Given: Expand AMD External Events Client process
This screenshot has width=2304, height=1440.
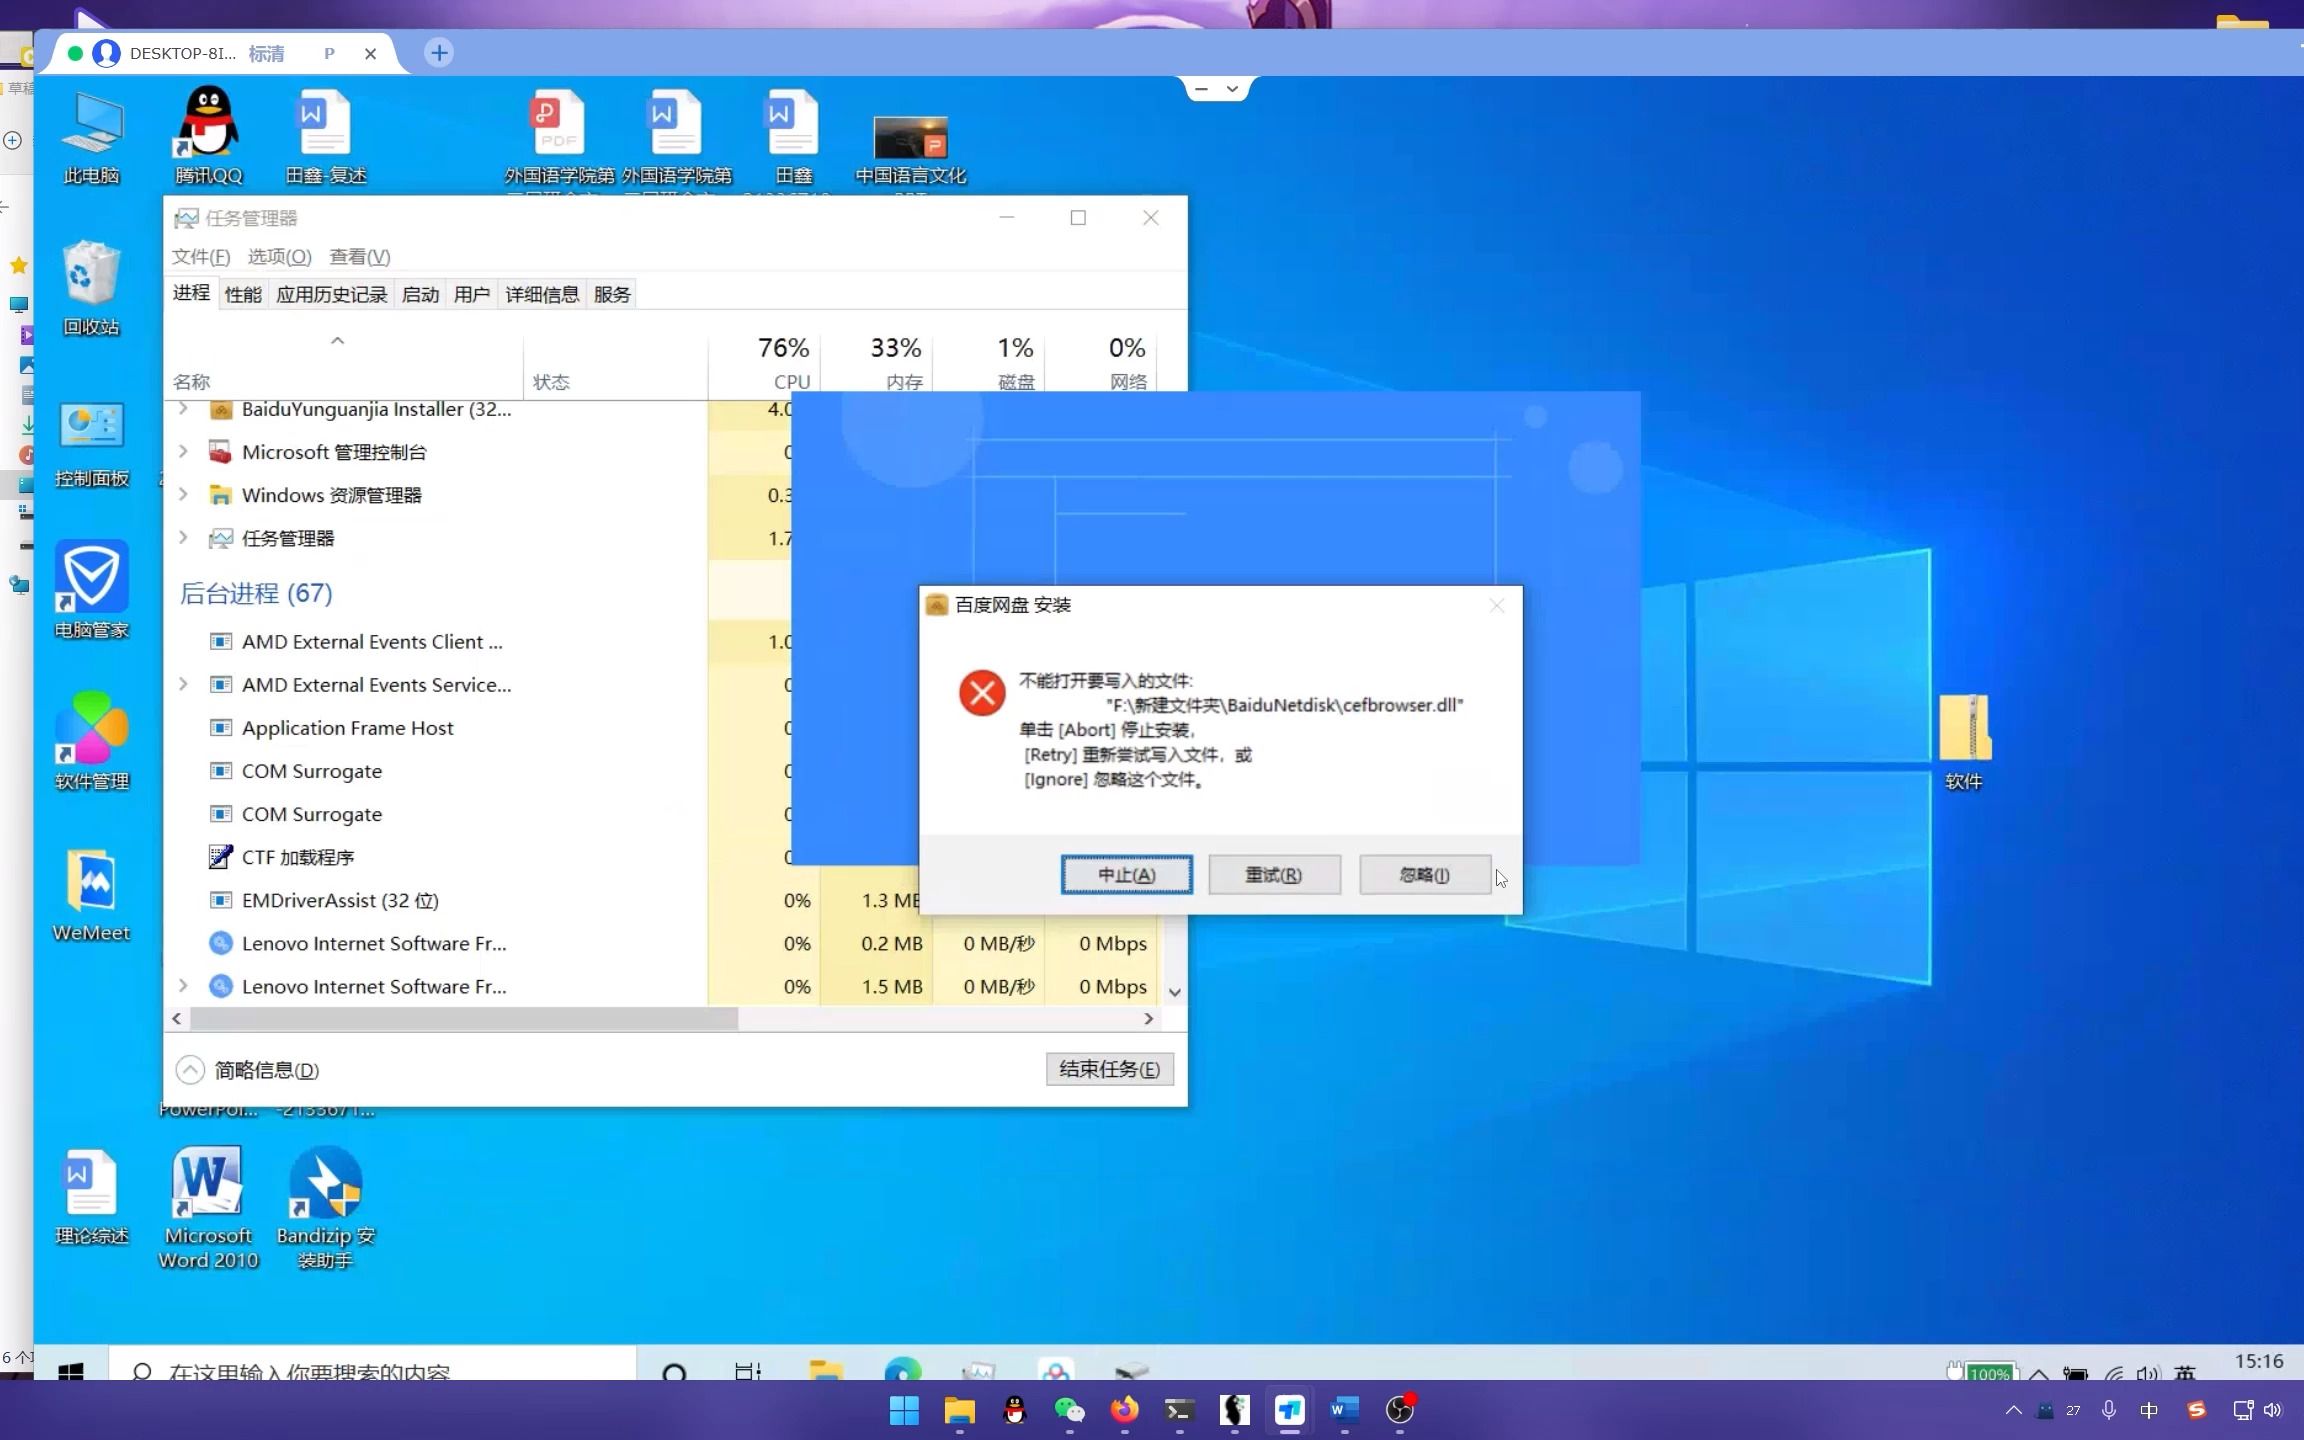Looking at the screenshot, I should tap(182, 640).
